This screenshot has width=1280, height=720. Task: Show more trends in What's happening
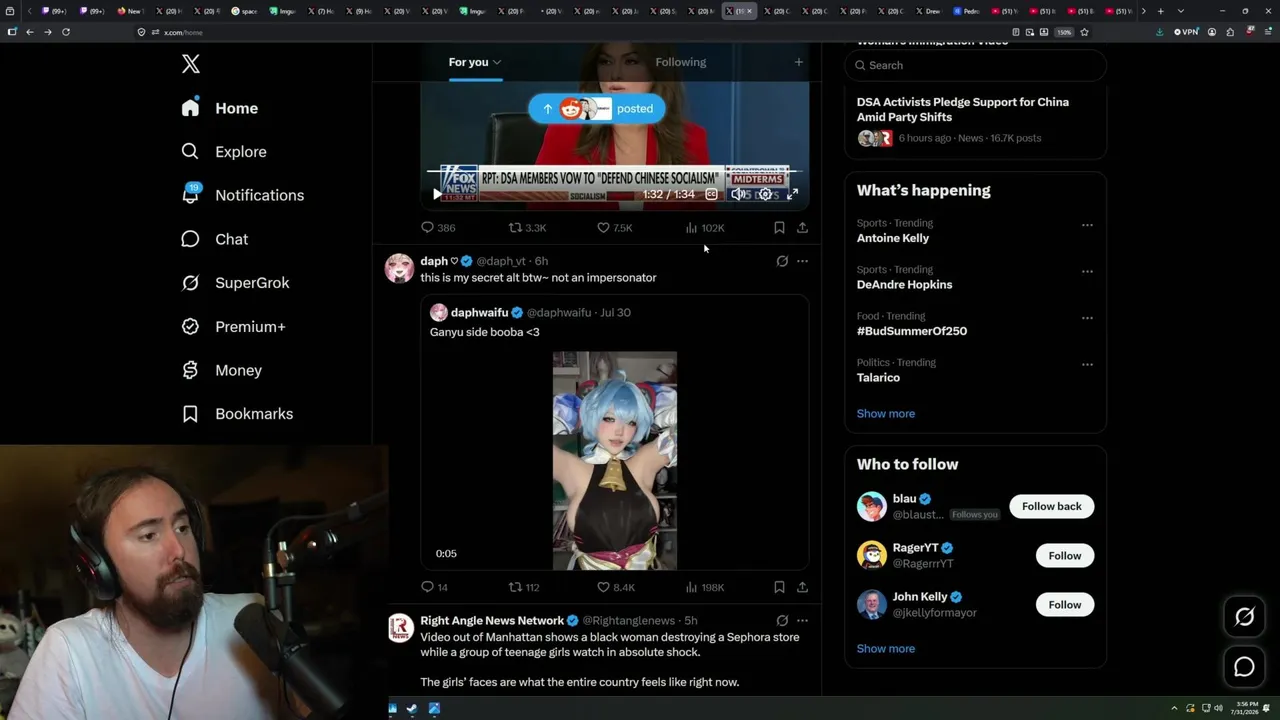coord(886,414)
